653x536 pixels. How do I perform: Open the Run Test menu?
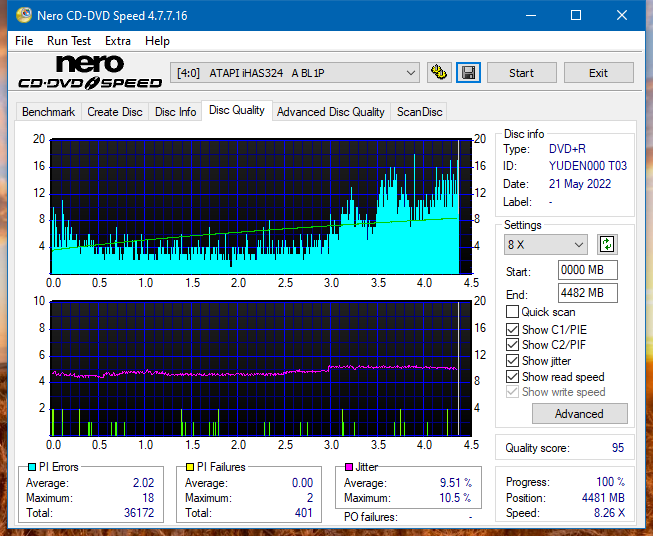click(x=69, y=41)
